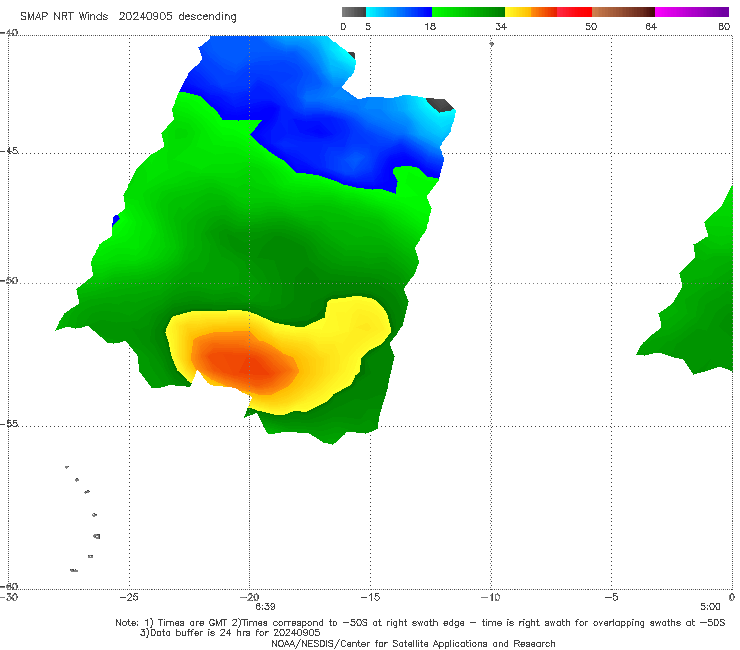Click the credit 'NOAA/NESDIS/Center for Satellite Applications and Research'
The image size is (740, 650).
[x=413, y=643]
